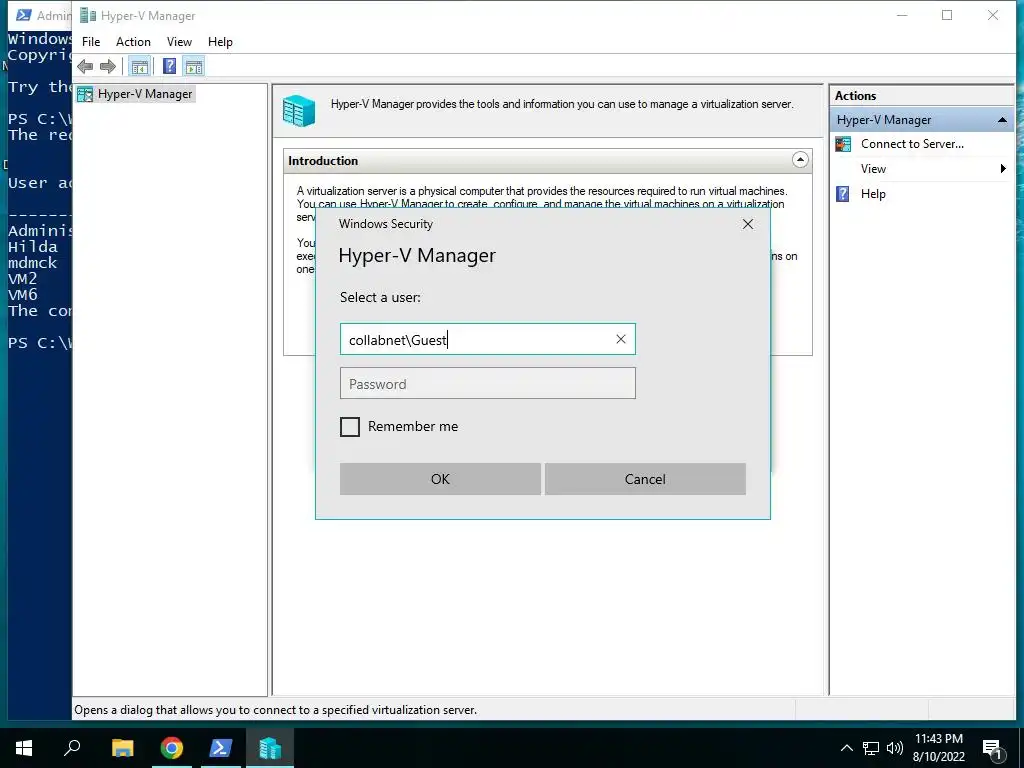Viewport: 1024px width, 768px height.
Task: Clear the username field with X
Action: tap(620, 339)
